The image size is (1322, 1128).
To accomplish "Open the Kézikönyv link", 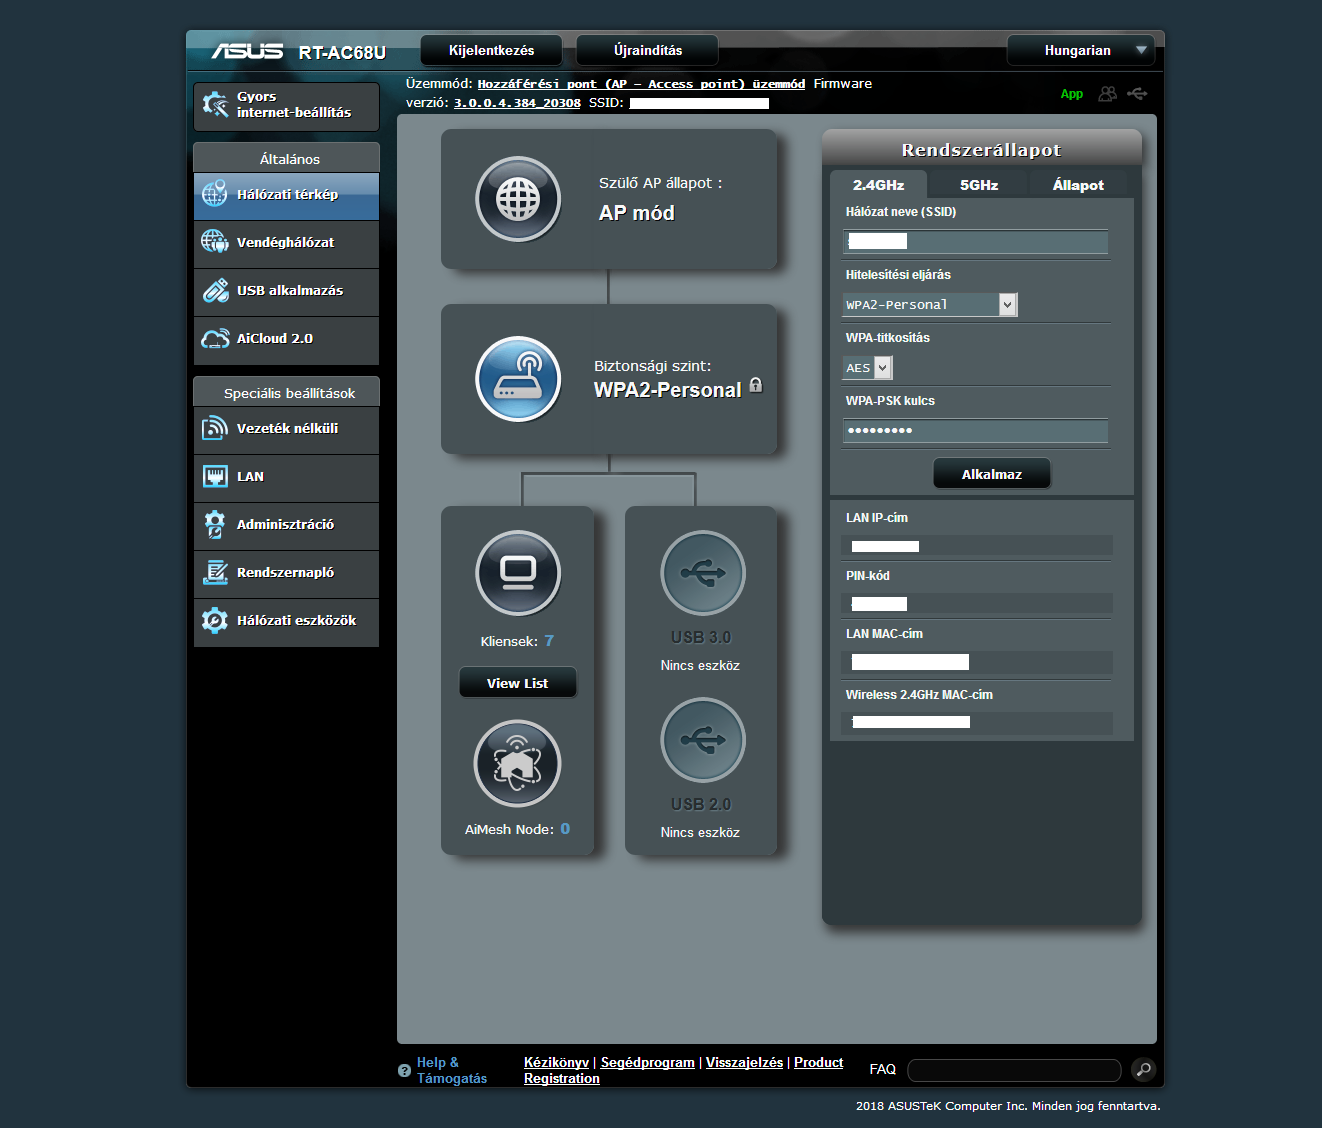I will [556, 1062].
